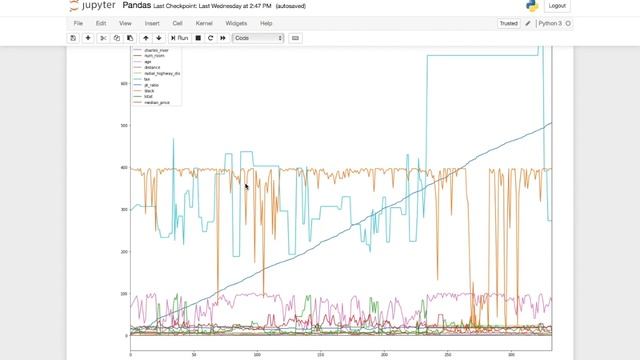The height and width of the screenshot is (360, 640).
Task: Open the View menu
Action: (x=125, y=23)
